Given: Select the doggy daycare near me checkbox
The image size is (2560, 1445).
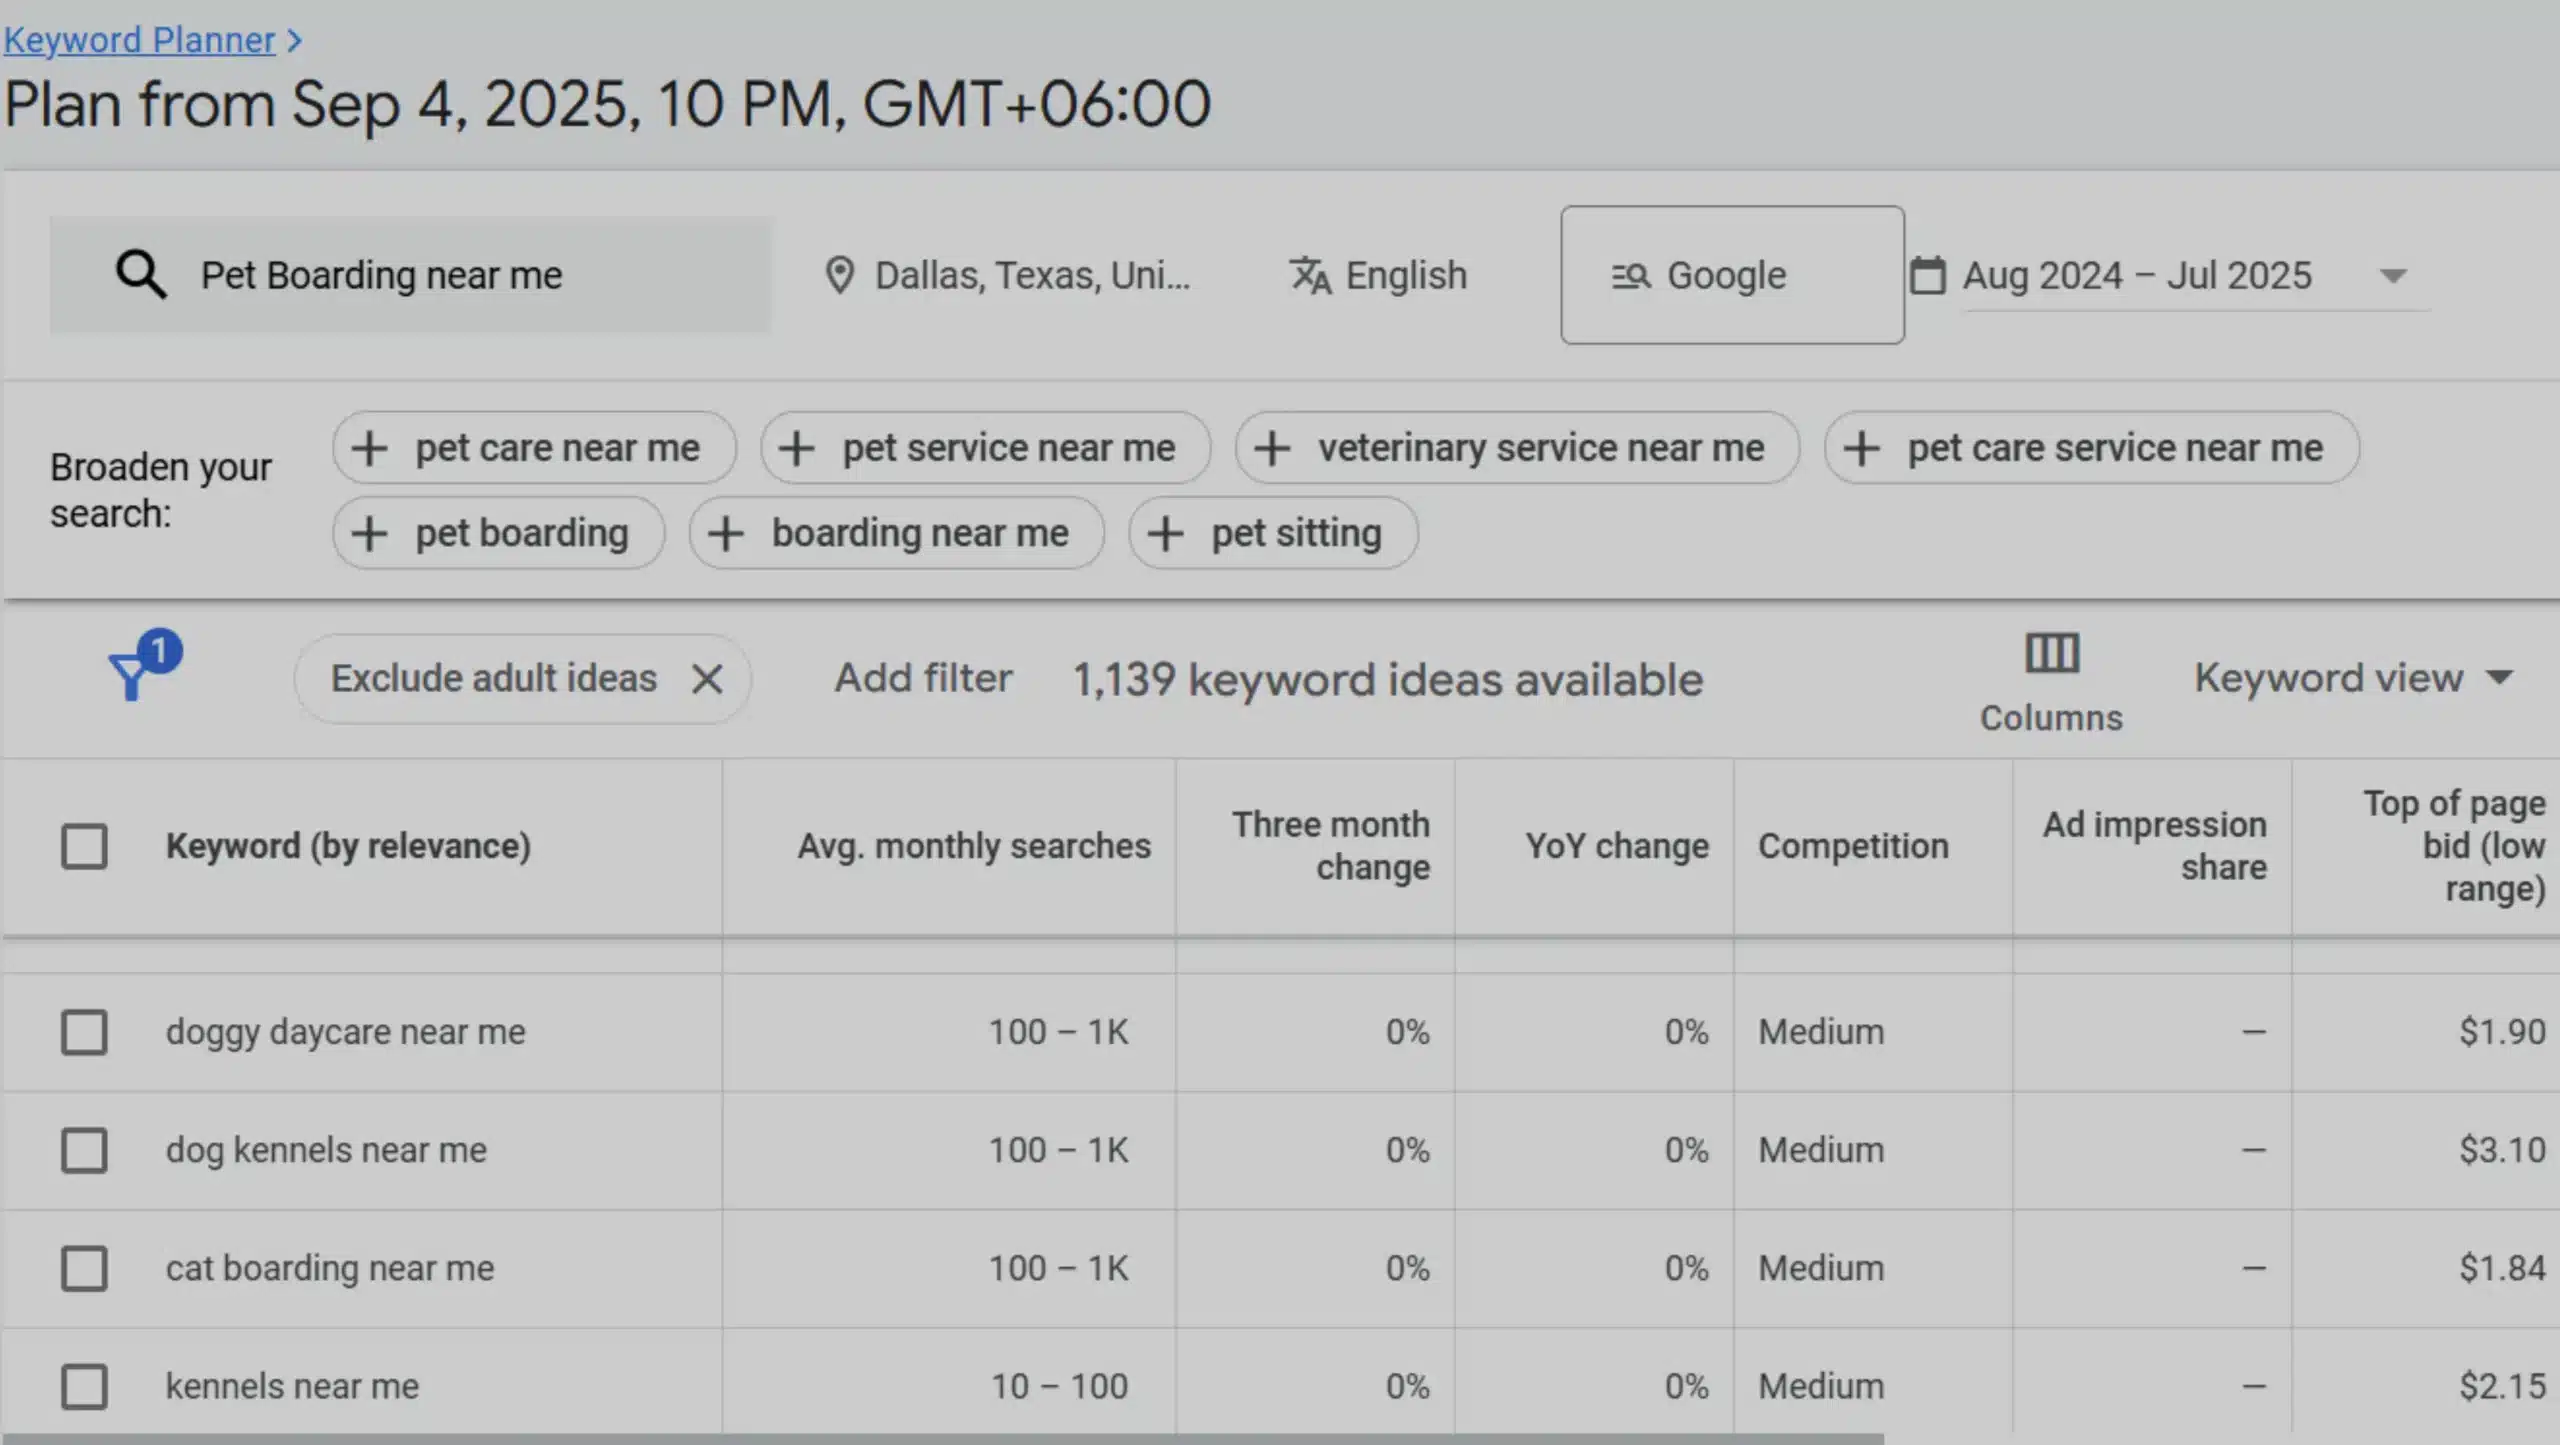Looking at the screenshot, I should click(x=84, y=1032).
